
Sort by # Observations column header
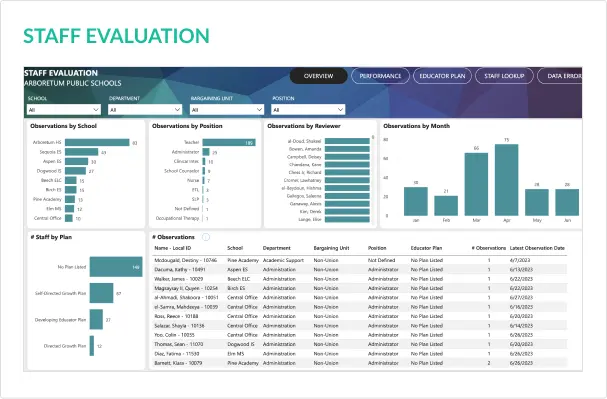(x=489, y=248)
